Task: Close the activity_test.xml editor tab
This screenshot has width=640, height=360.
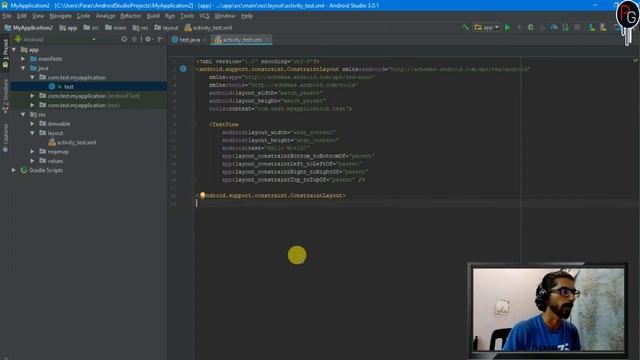Action: coord(267,40)
